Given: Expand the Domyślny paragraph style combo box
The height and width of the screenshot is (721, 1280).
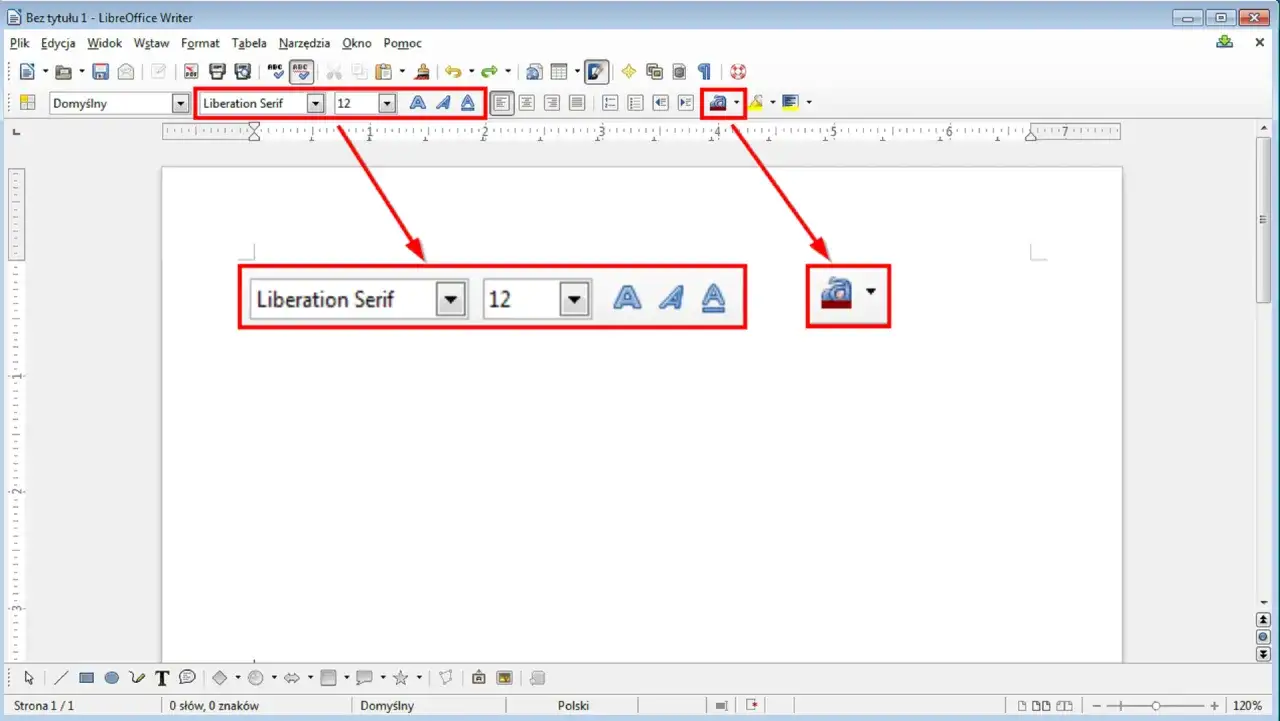Looking at the screenshot, I should click(x=181, y=103).
